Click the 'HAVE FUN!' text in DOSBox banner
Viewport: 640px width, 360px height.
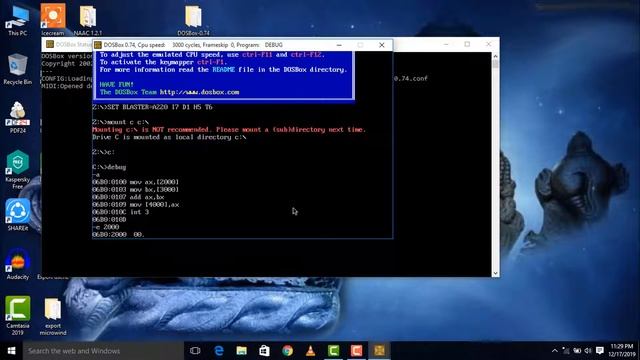[117, 84]
